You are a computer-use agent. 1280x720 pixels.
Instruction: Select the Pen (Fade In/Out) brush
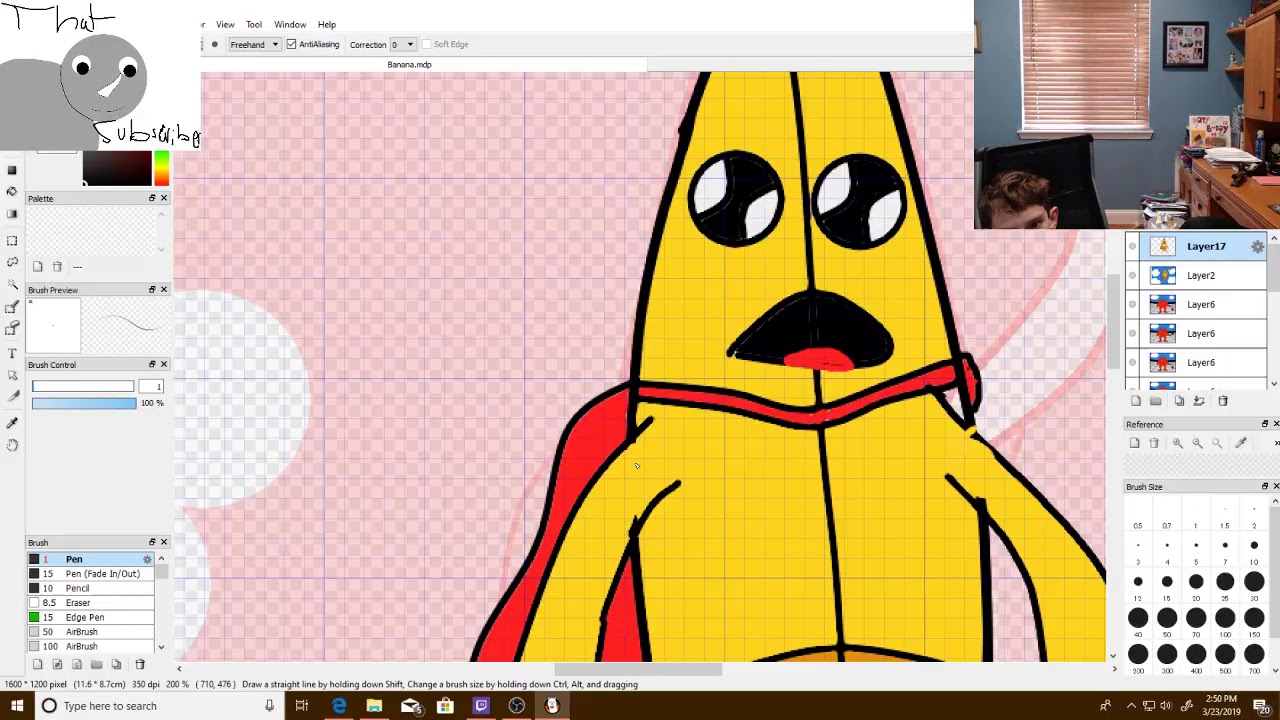pyautogui.click(x=91, y=574)
